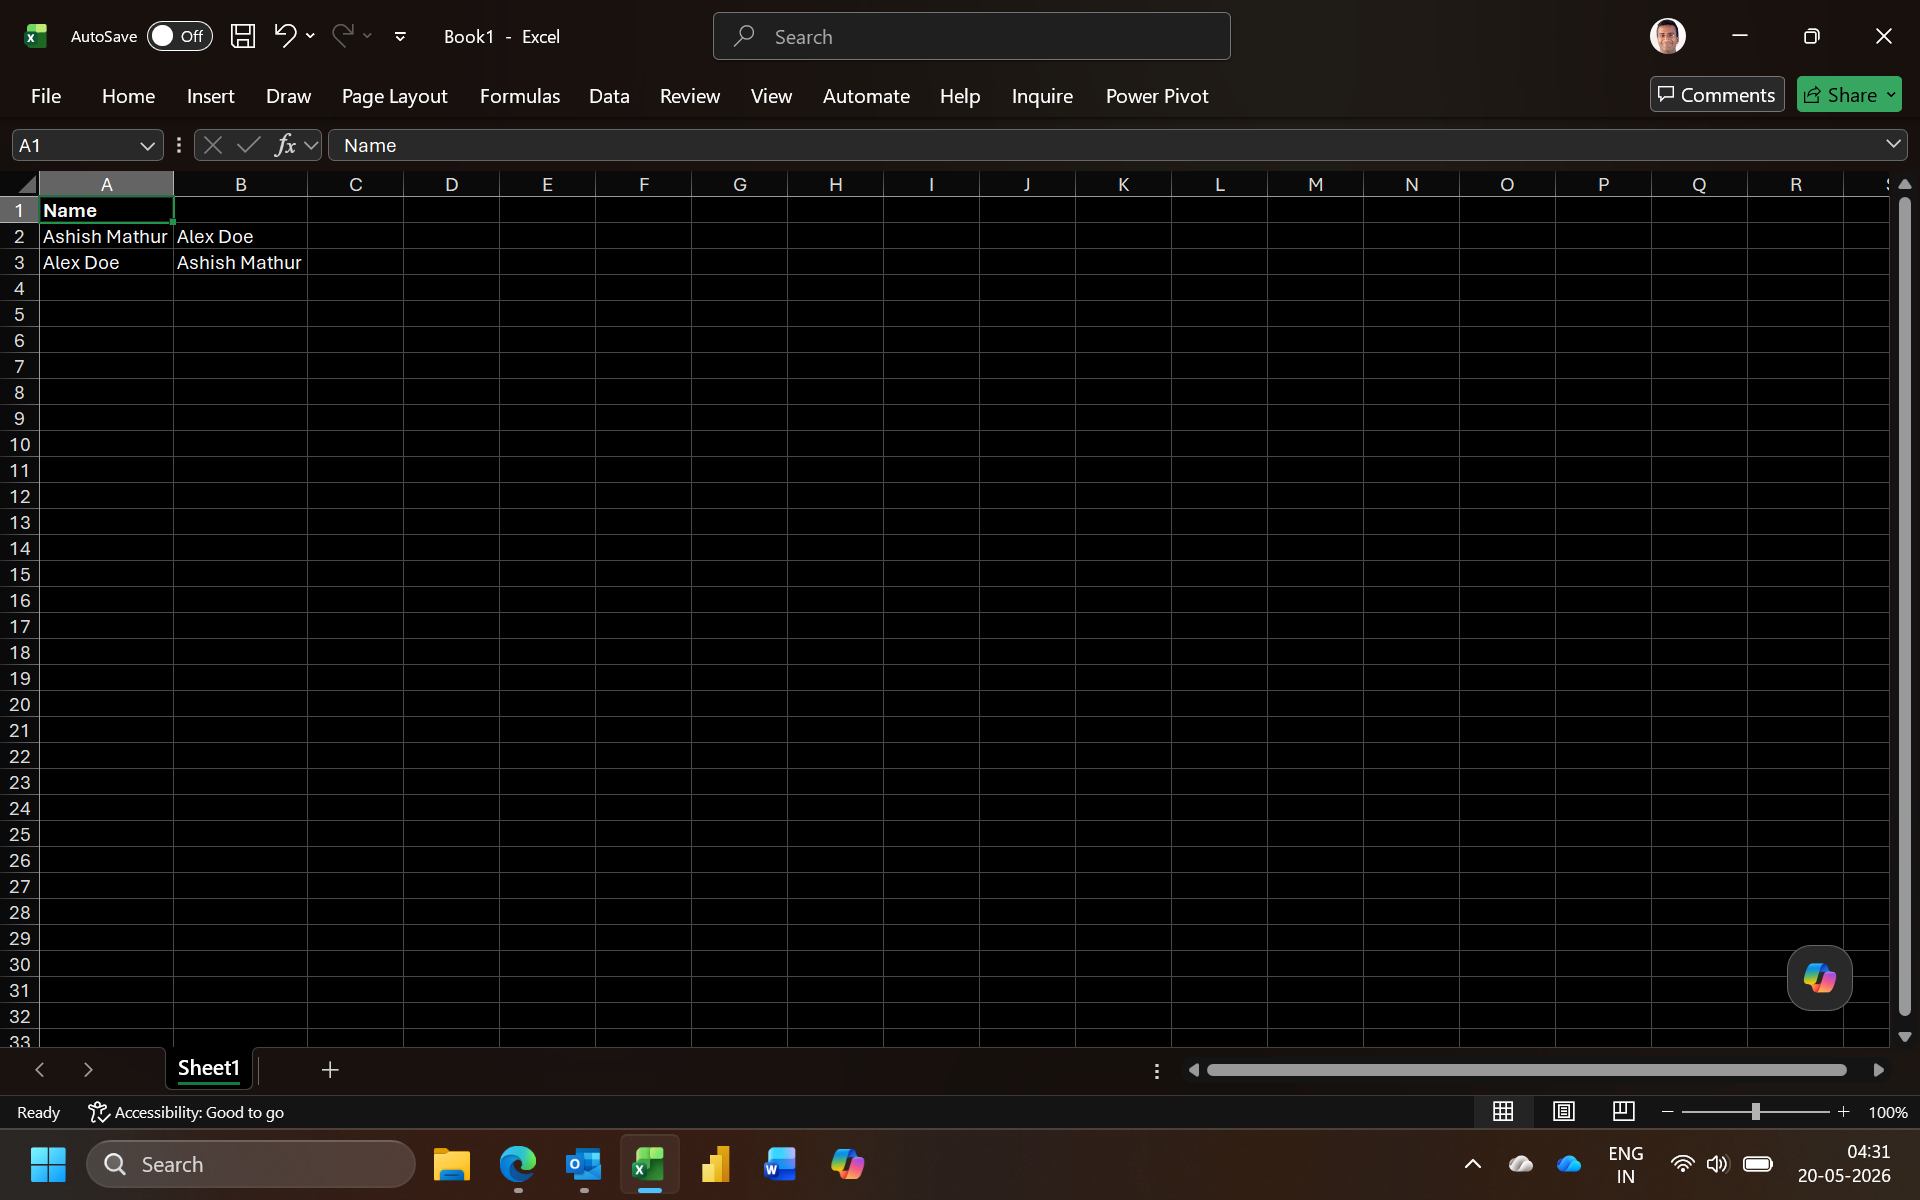Screen dimensions: 1920x1200
Task: Open Customize Quick Access Toolbar dropdown
Action: pyautogui.click(x=400, y=36)
